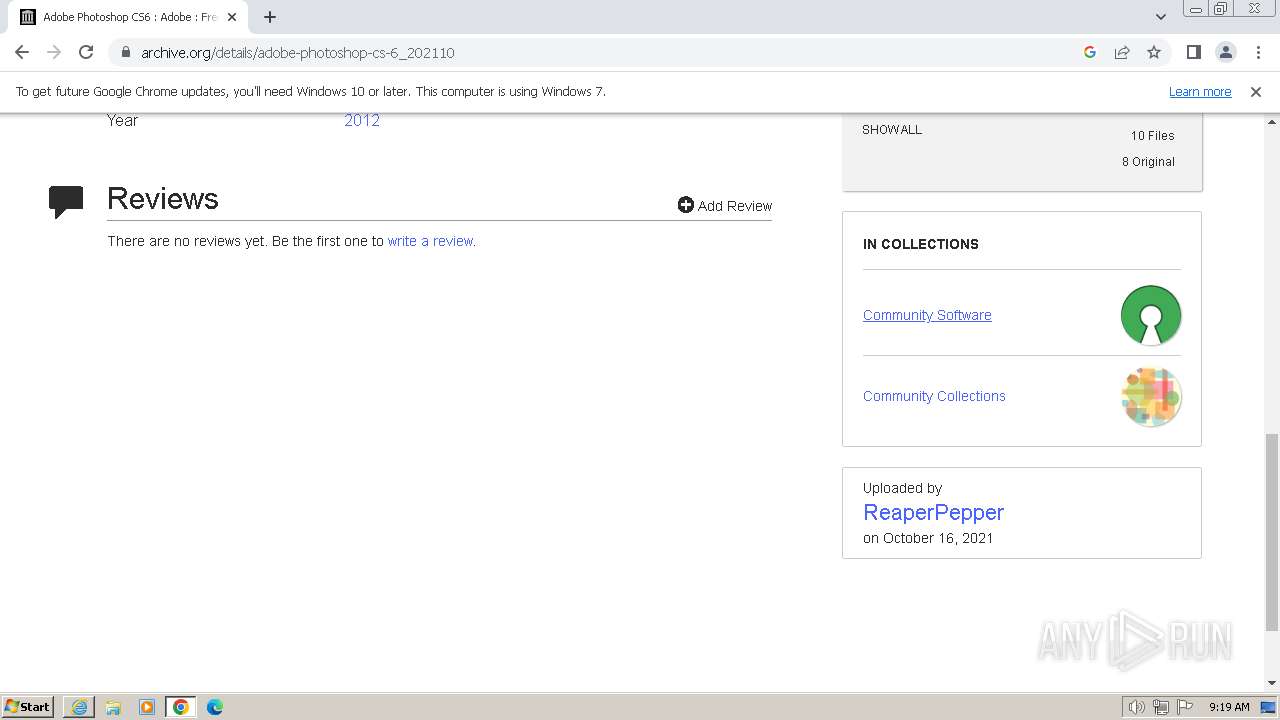Bookmark this page with the star icon
The image size is (1280, 720).
[1154, 52]
